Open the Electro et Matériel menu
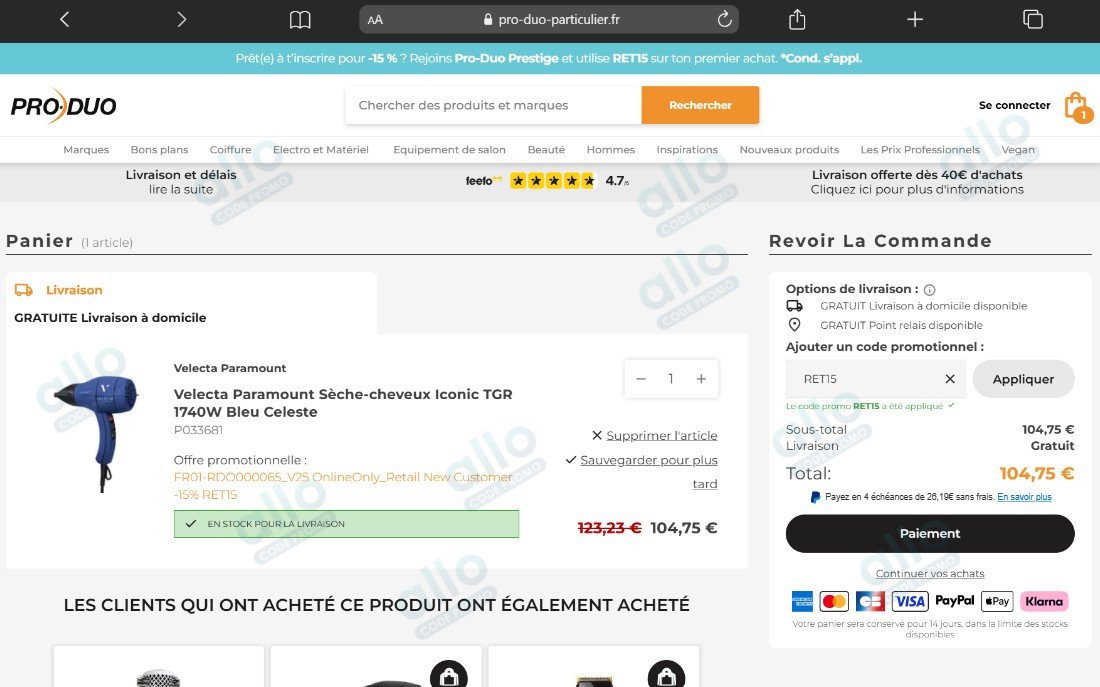Screen dimensions: 1100x687 point(321,149)
